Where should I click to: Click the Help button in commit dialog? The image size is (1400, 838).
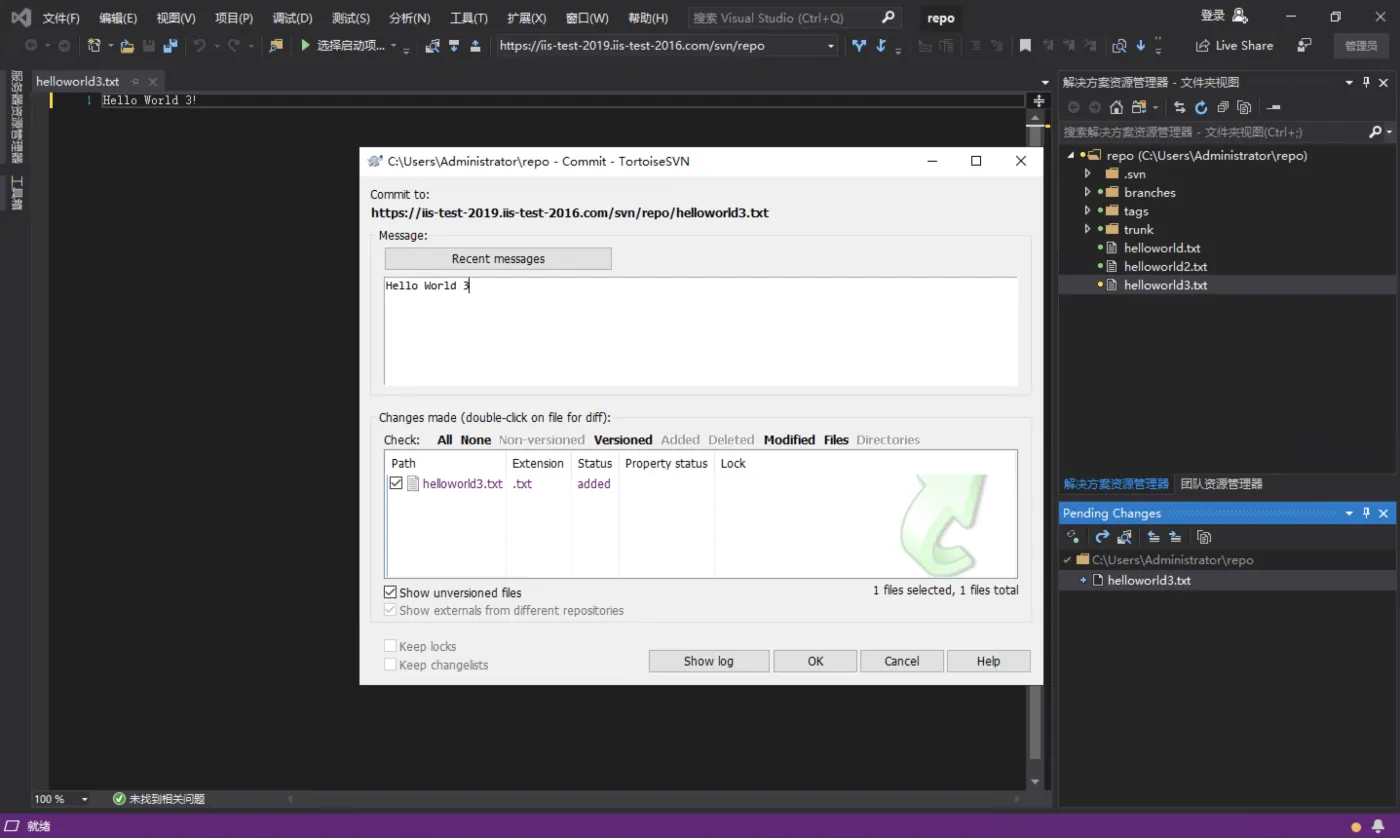[x=988, y=661]
